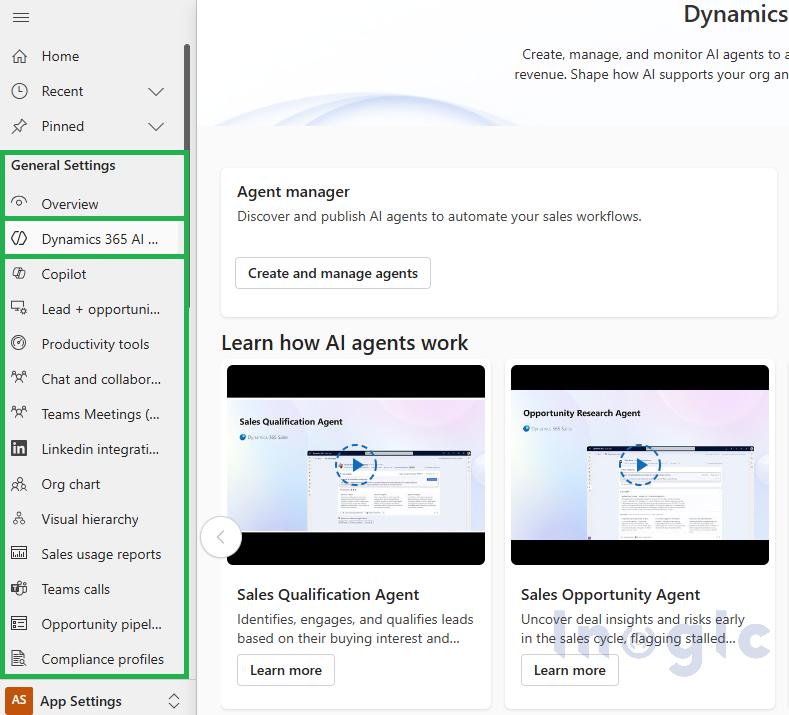Screen dimensions: 789x715
Task: Click Learn more under Sales Opportunity Agent
Action: point(570,670)
